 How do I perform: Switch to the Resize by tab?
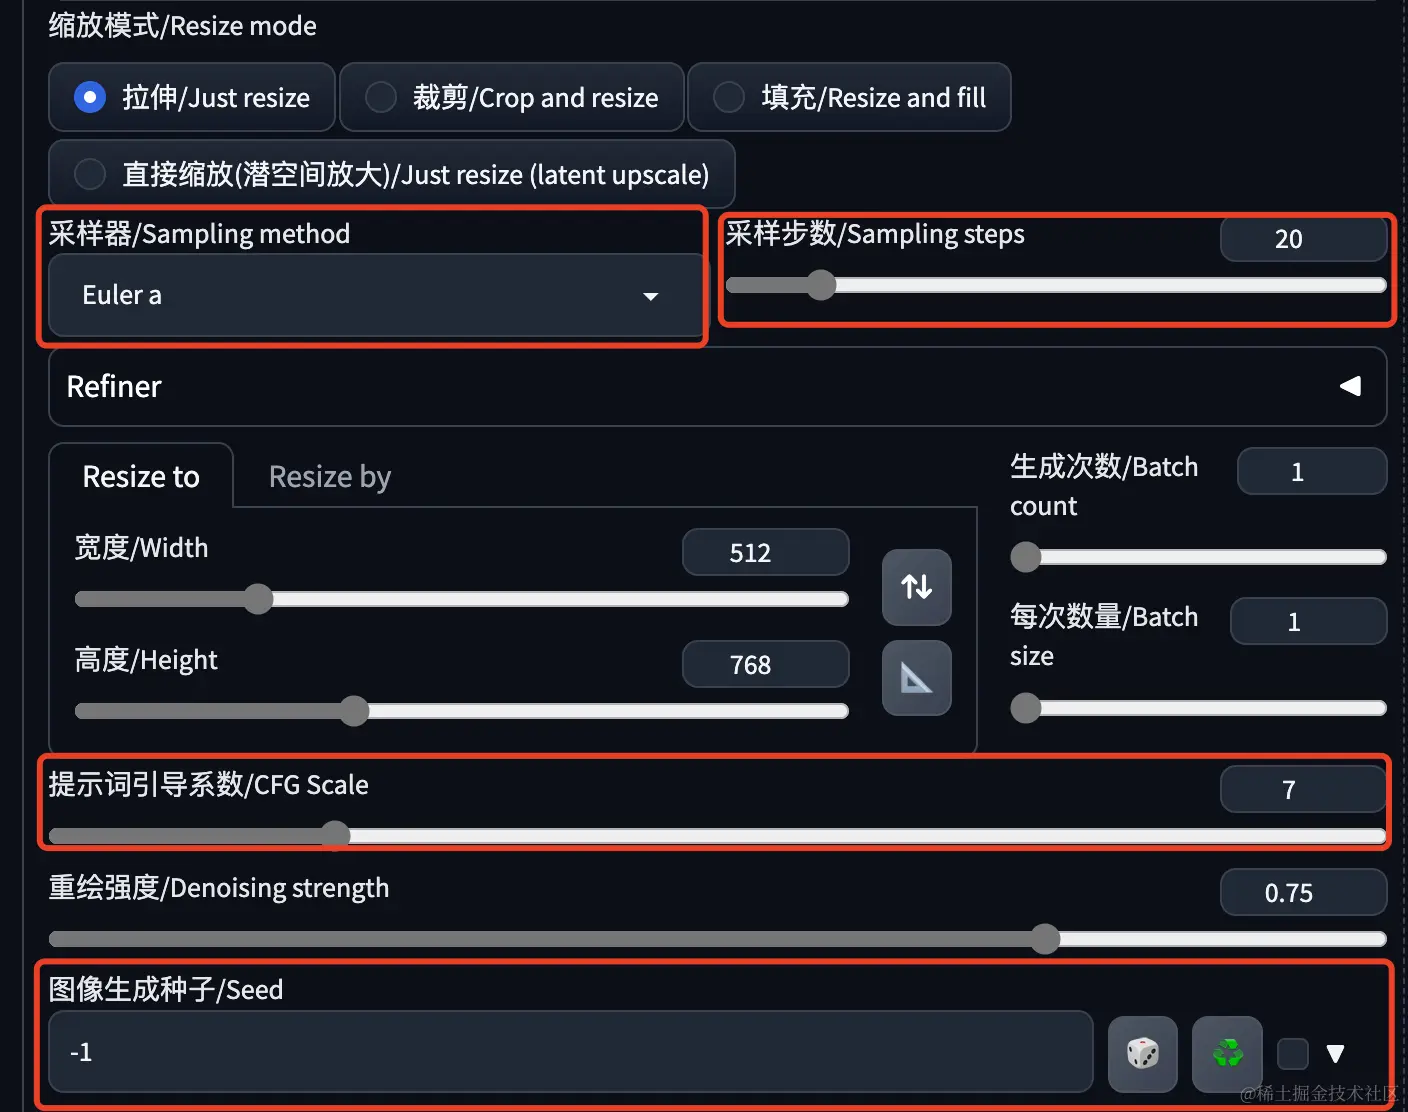click(x=330, y=477)
